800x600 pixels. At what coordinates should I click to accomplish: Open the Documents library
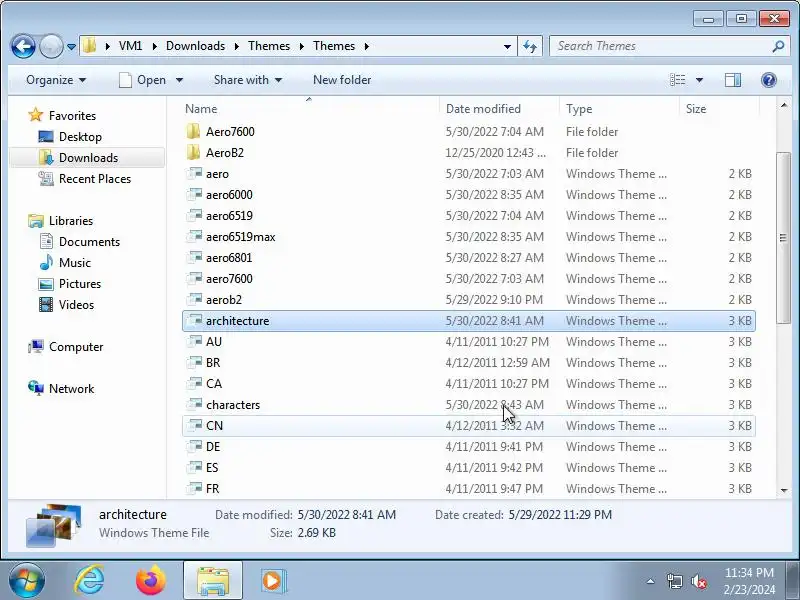pyautogui.click(x=89, y=241)
